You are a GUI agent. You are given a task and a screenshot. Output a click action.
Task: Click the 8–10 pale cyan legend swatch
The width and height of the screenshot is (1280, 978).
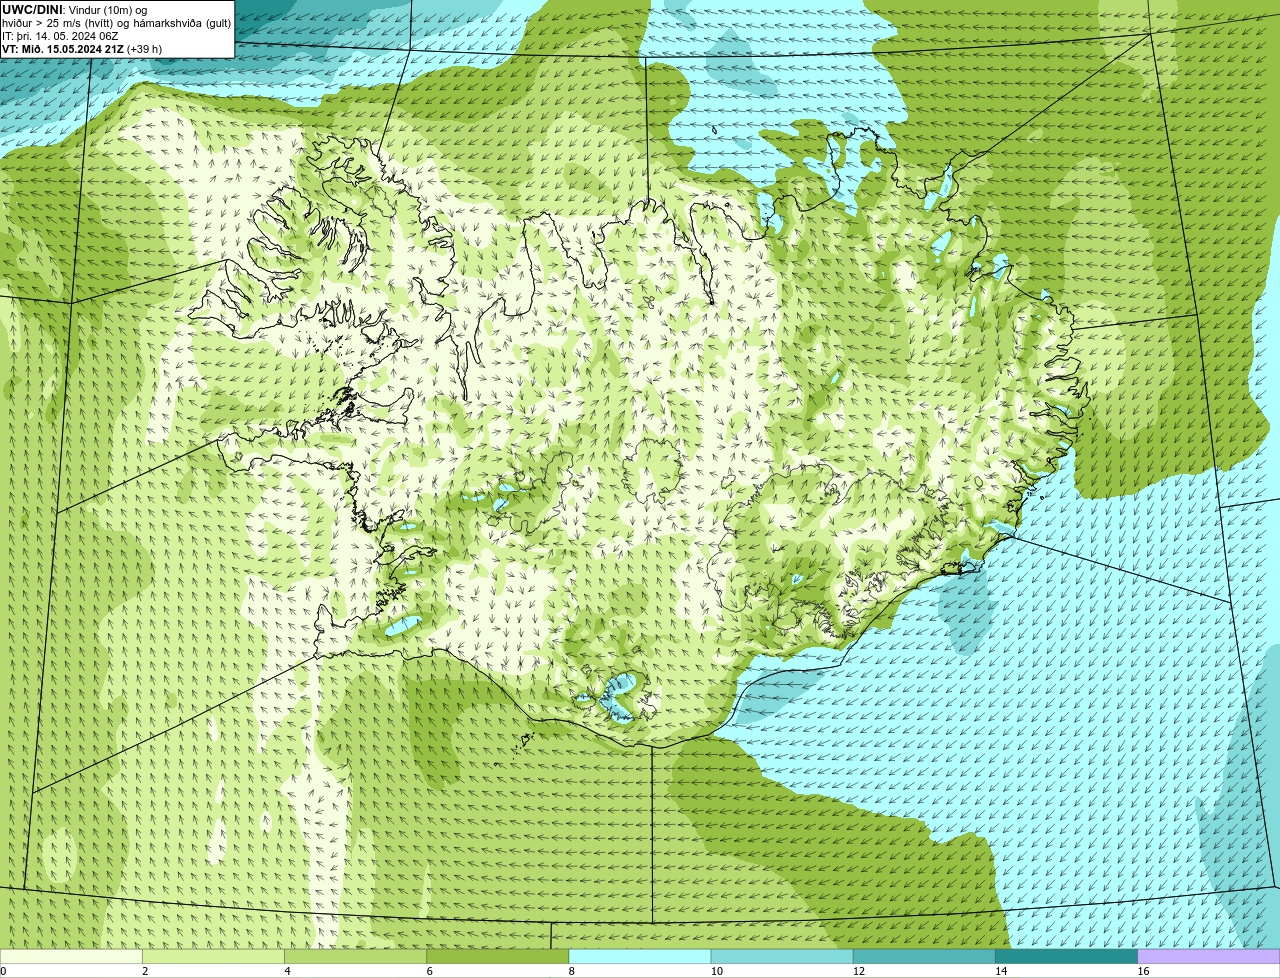tap(640, 956)
